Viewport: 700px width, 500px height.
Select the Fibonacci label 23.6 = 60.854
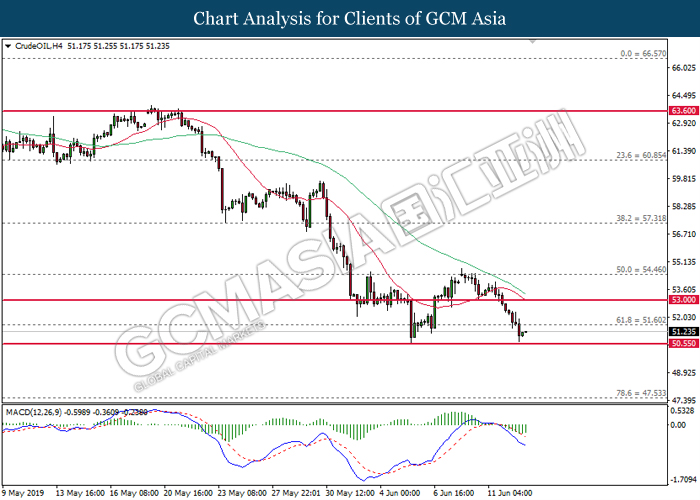coord(641,155)
